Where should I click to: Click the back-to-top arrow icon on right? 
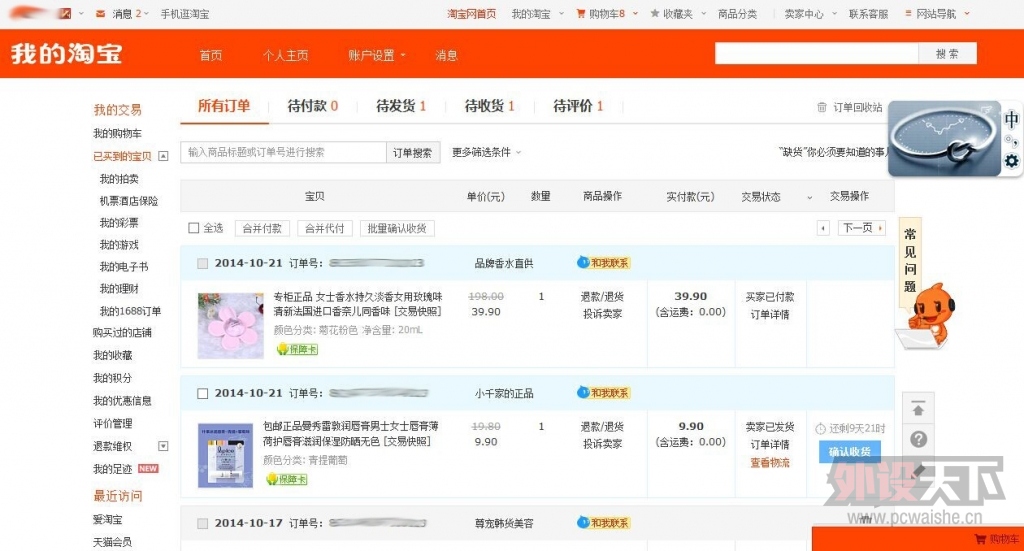pos(918,409)
